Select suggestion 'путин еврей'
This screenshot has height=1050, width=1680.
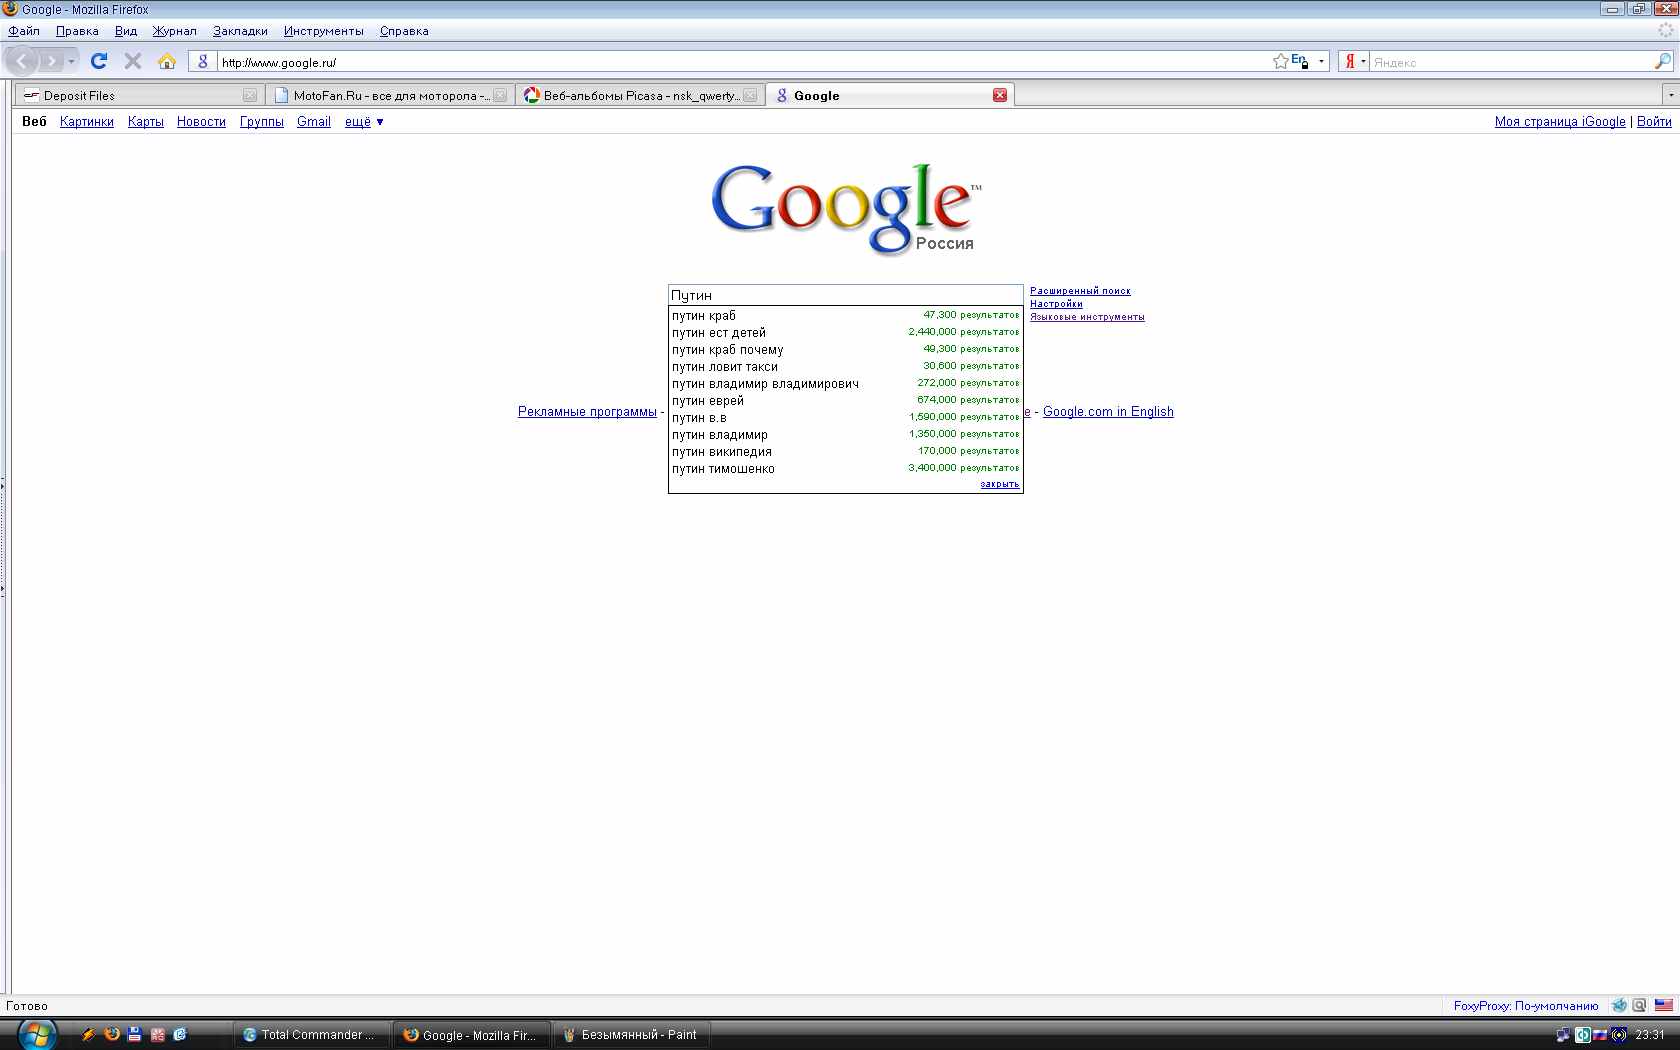tap(846, 401)
